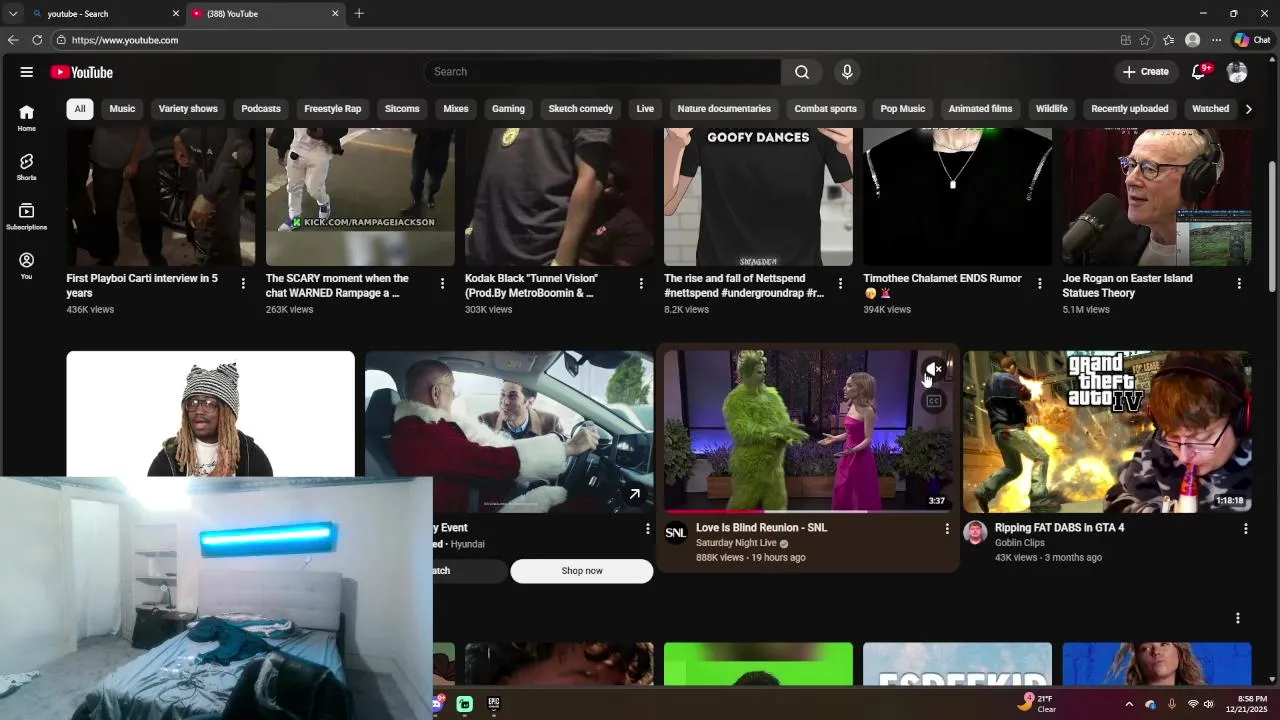This screenshot has height=720, width=1280.
Task: Open Love Is Blind Reunion - SNL title
Action: pyautogui.click(x=762, y=528)
